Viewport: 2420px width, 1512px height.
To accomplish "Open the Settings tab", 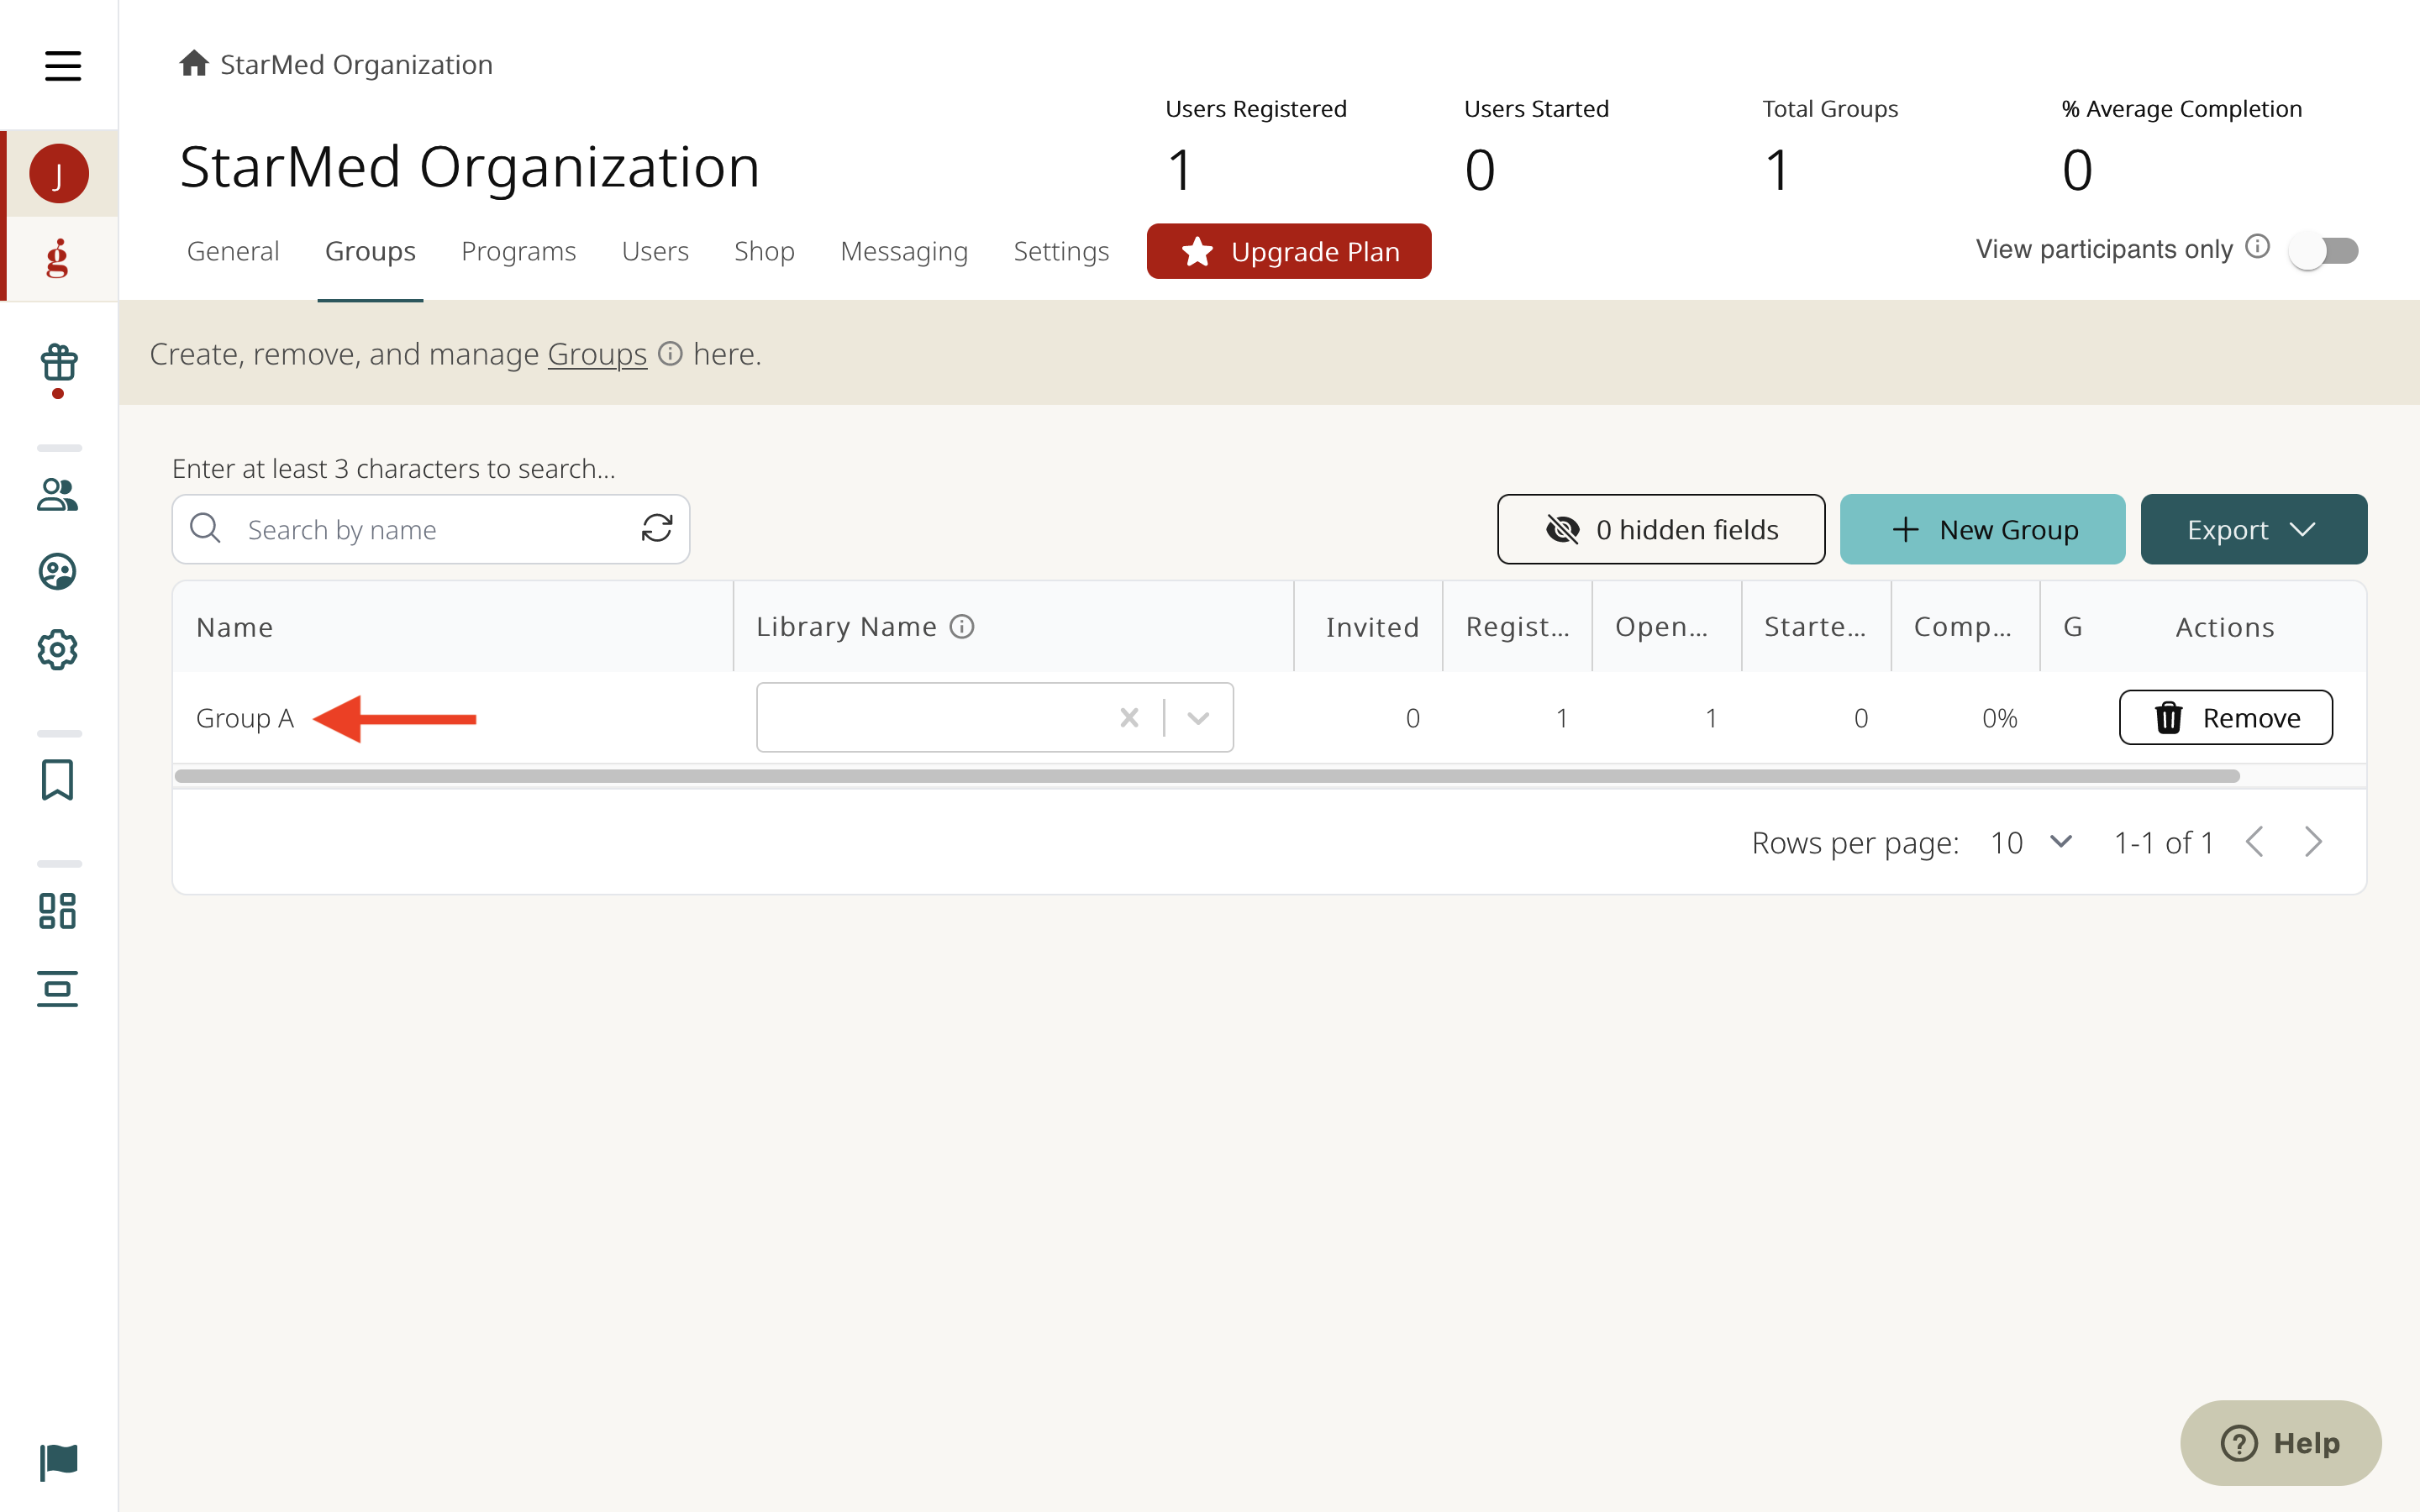I will [x=1061, y=251].
